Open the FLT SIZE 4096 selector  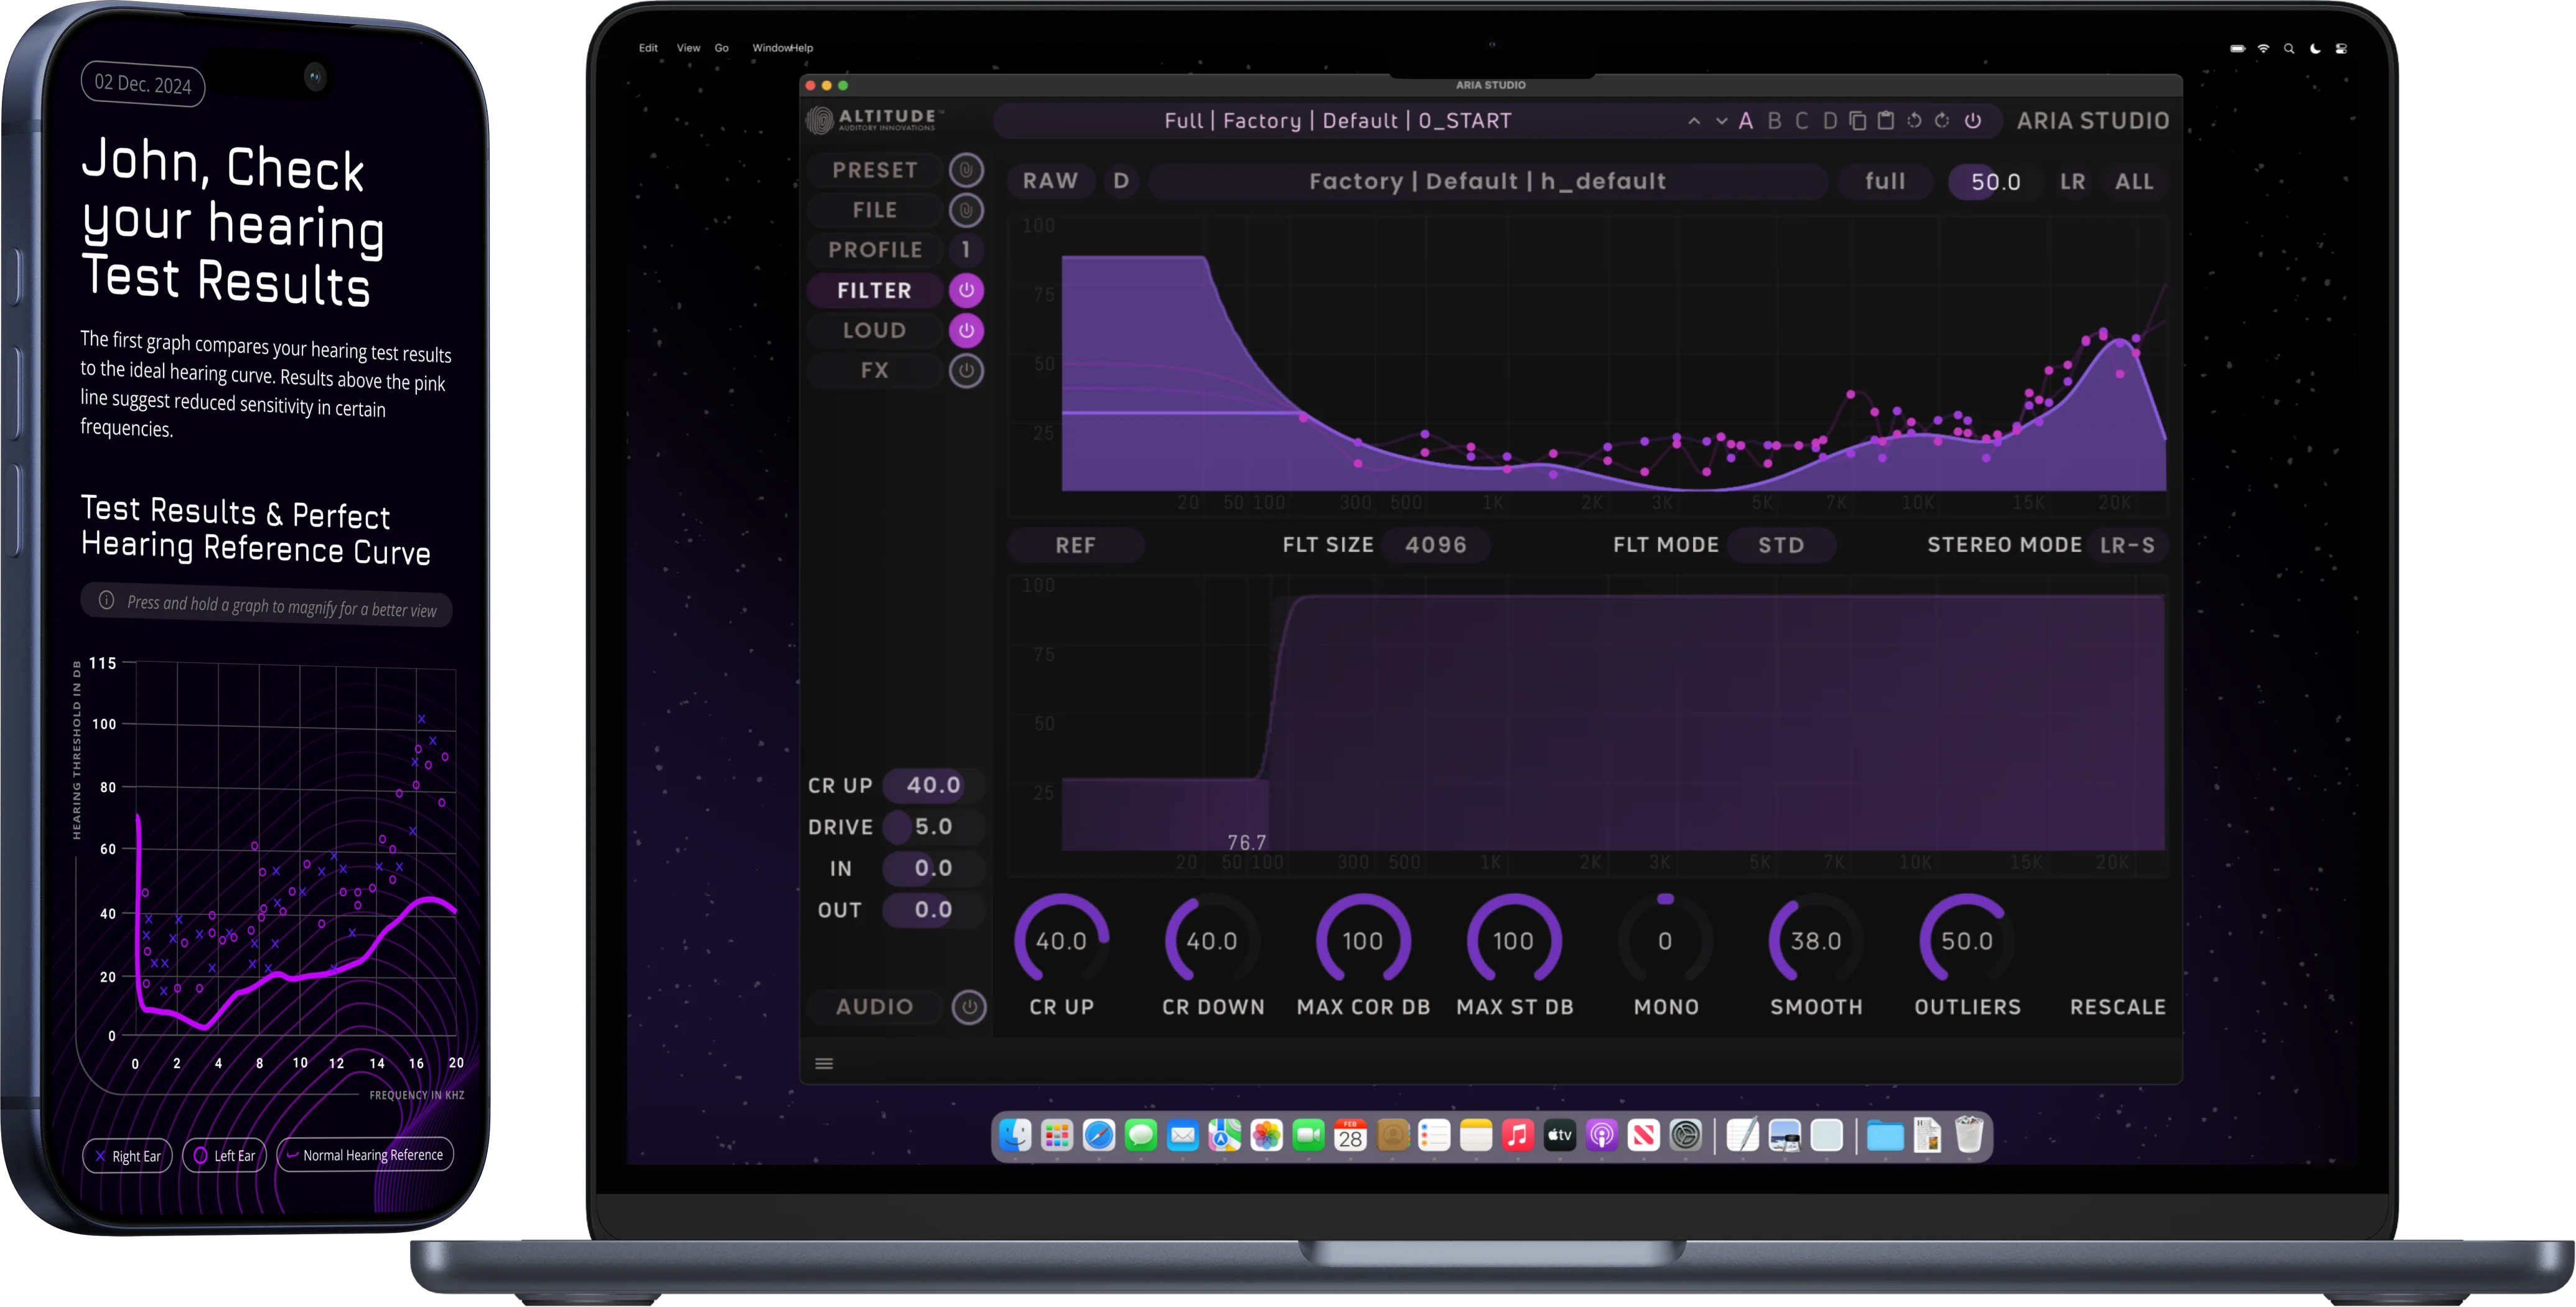pos(1436,545)
